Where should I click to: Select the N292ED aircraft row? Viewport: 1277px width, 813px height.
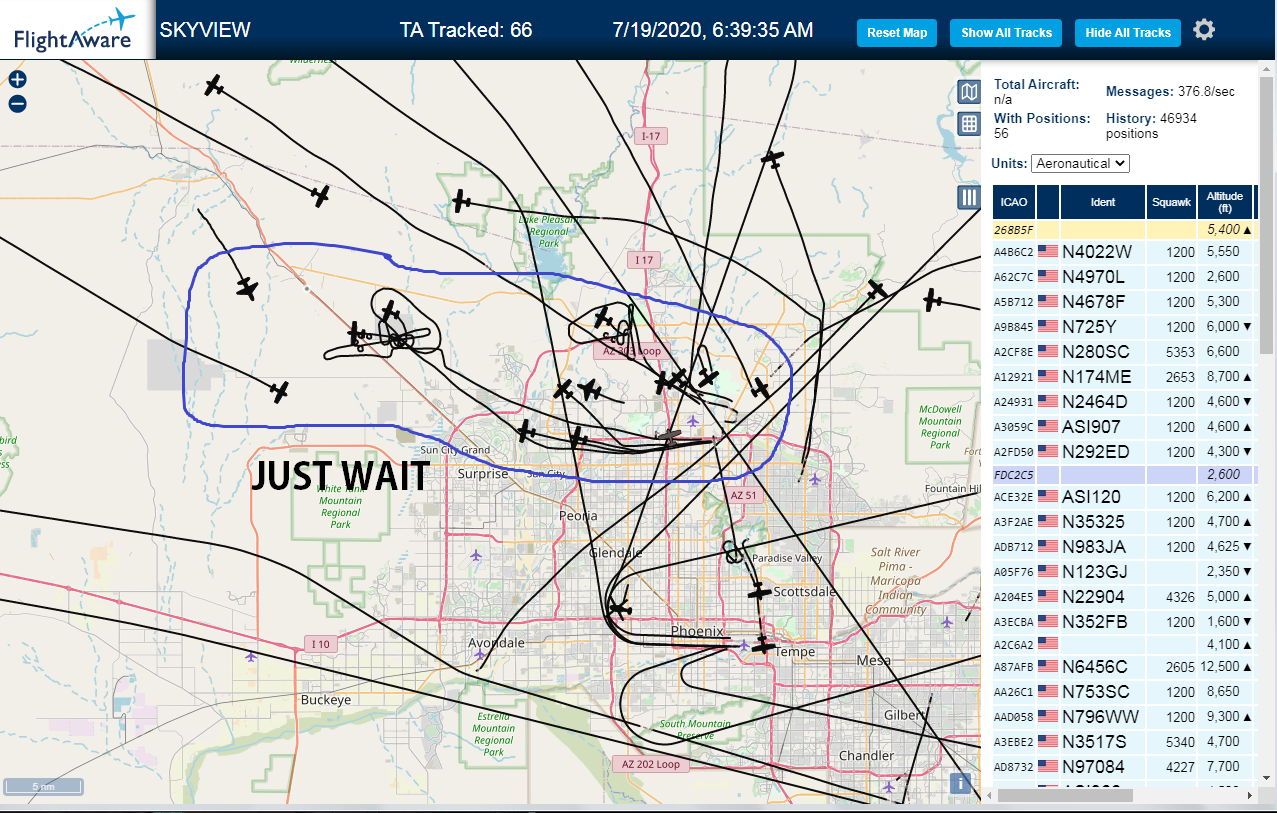coord(1123,452)
